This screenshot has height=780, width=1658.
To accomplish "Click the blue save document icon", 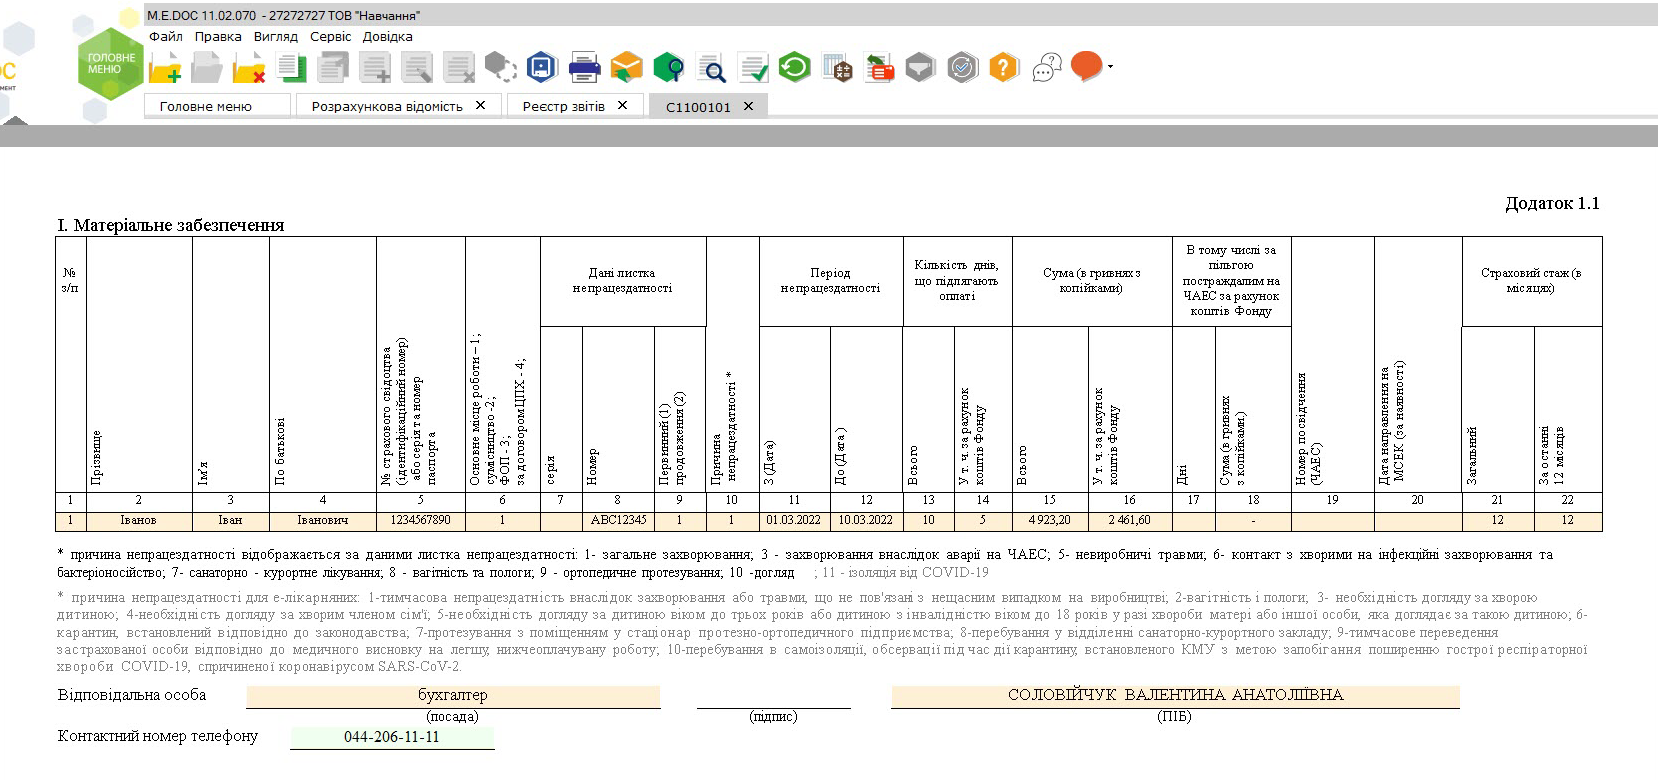I will [x=541, y=67].
